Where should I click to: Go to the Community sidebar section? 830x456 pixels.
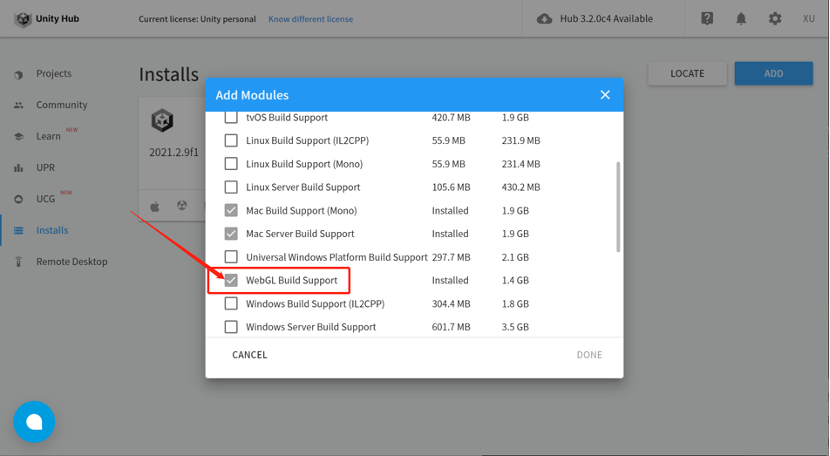[x=61, y=105]
